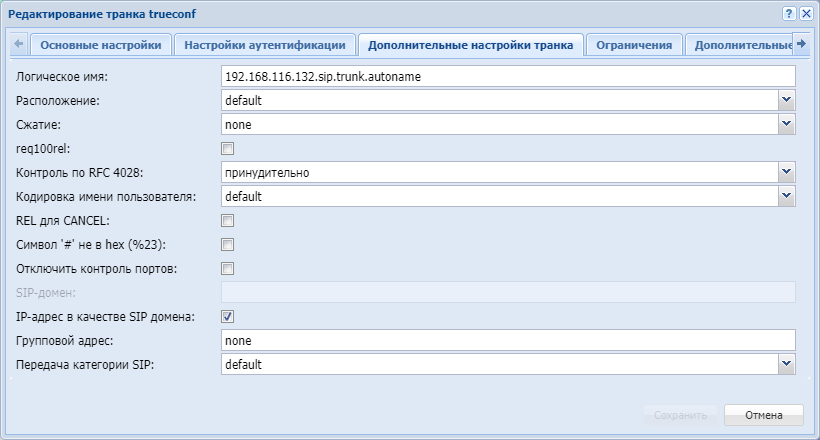Viewport: 820px width, 440px height.
Task: Close the trunk editing dialog
Action: (806, 12)
